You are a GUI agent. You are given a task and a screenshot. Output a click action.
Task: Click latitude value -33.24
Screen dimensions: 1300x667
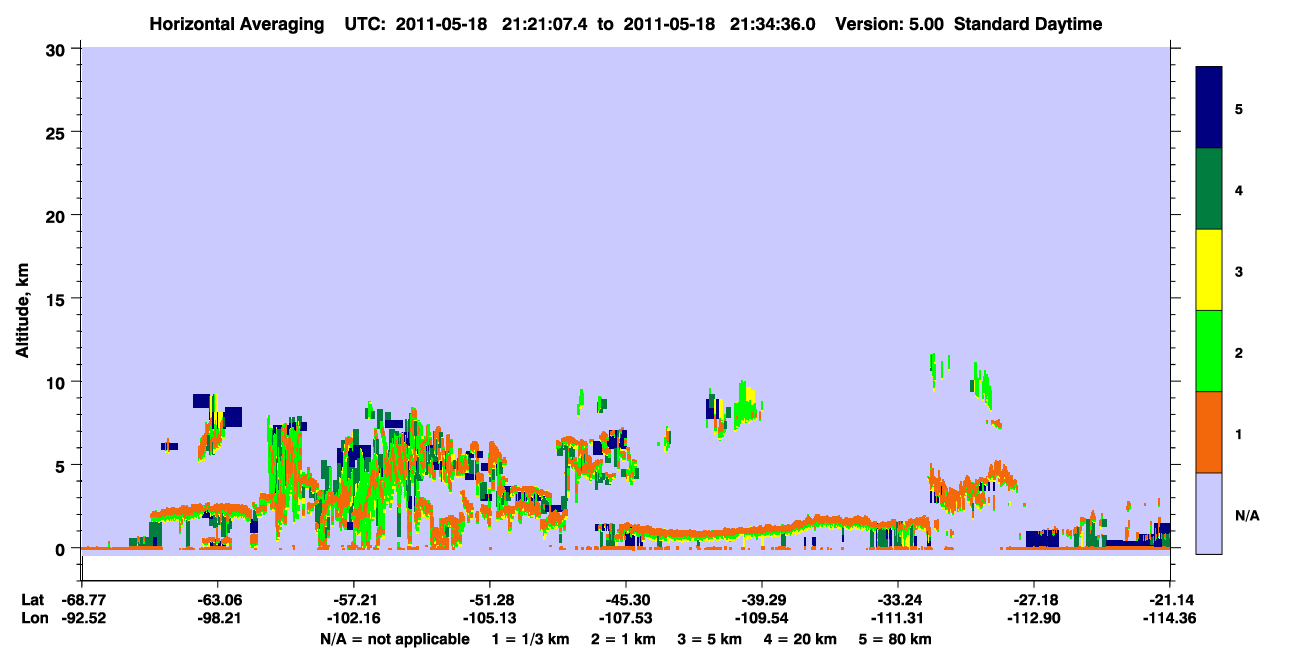(x=898, y=600)
